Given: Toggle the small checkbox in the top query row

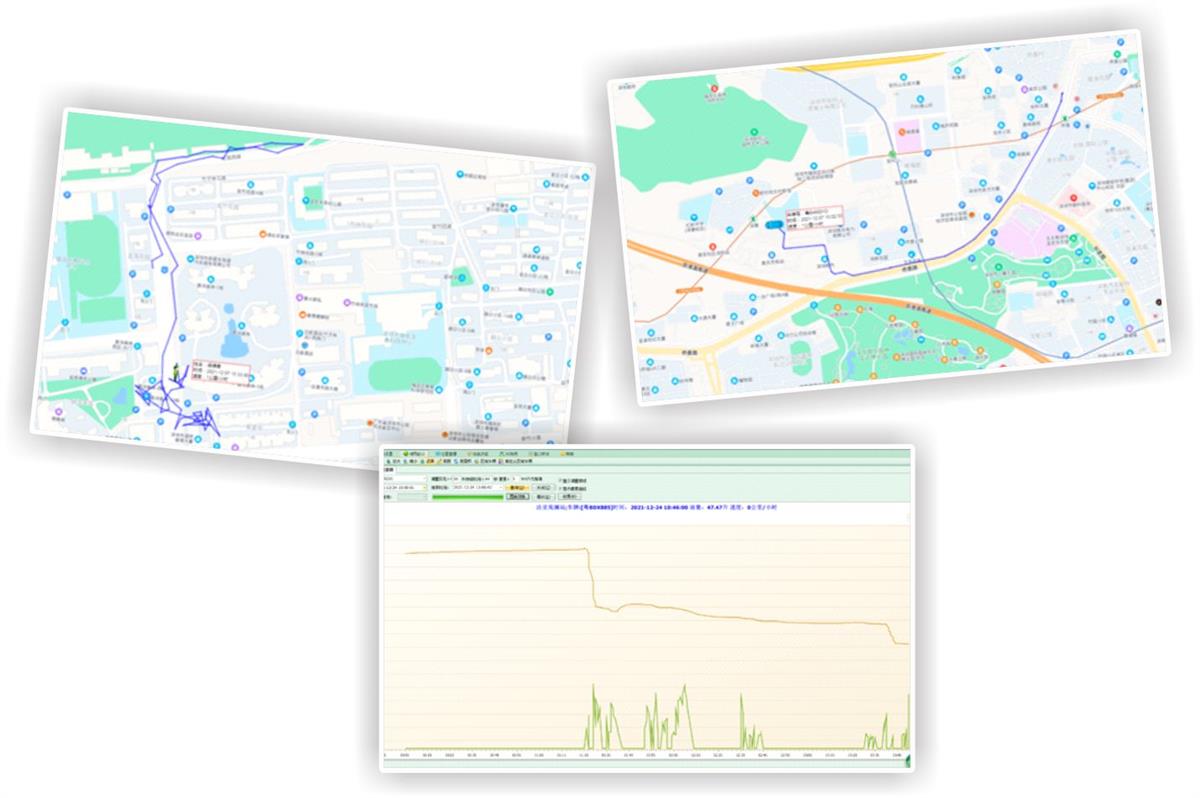Looking at the screenshot, I should (x=494, y=479).
